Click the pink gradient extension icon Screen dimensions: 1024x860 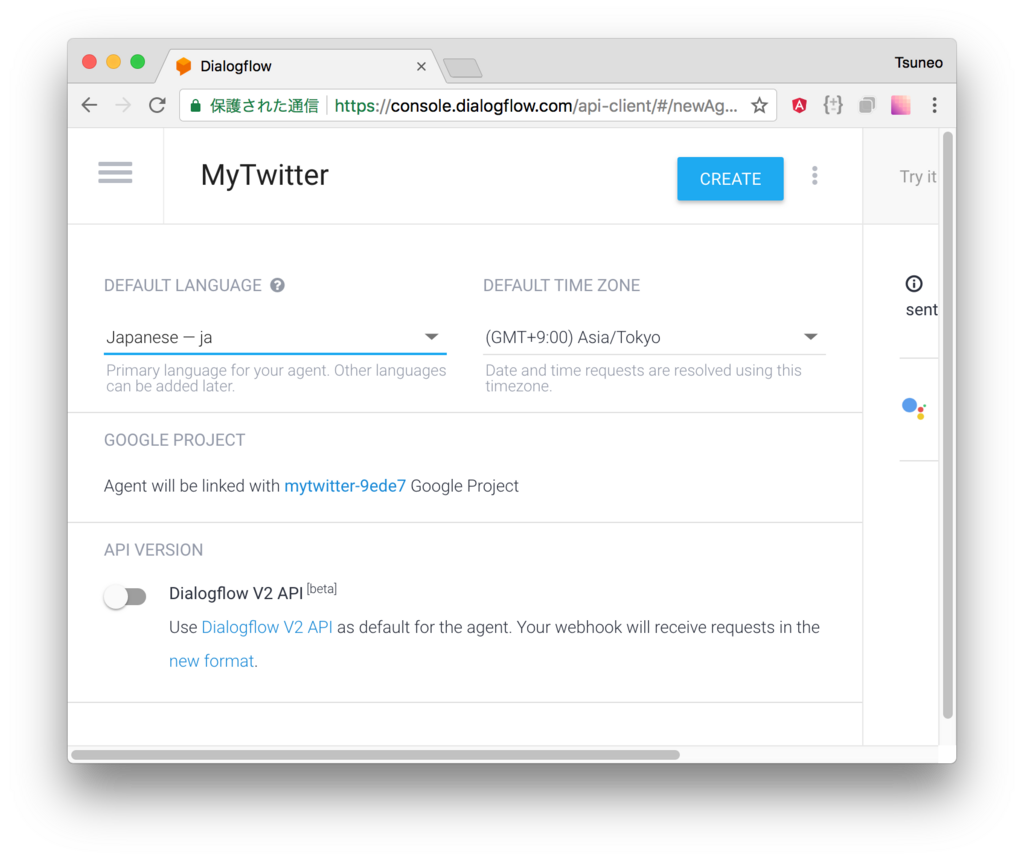click(901, 105)
